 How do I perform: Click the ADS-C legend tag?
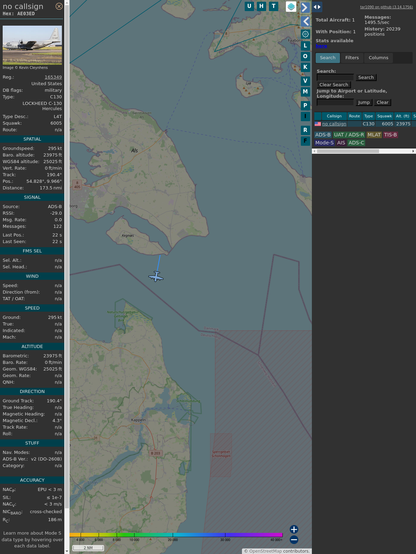[356, 143]
